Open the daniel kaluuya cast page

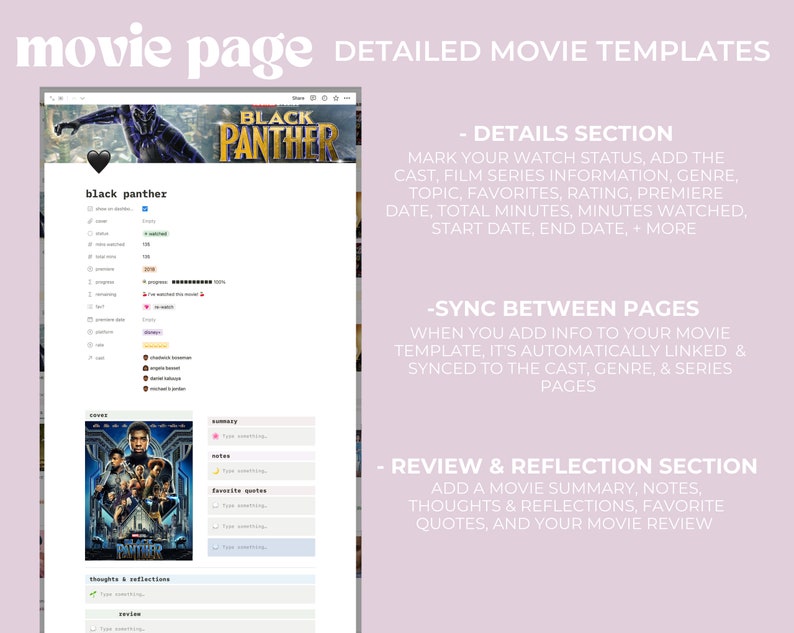(162, 378)
